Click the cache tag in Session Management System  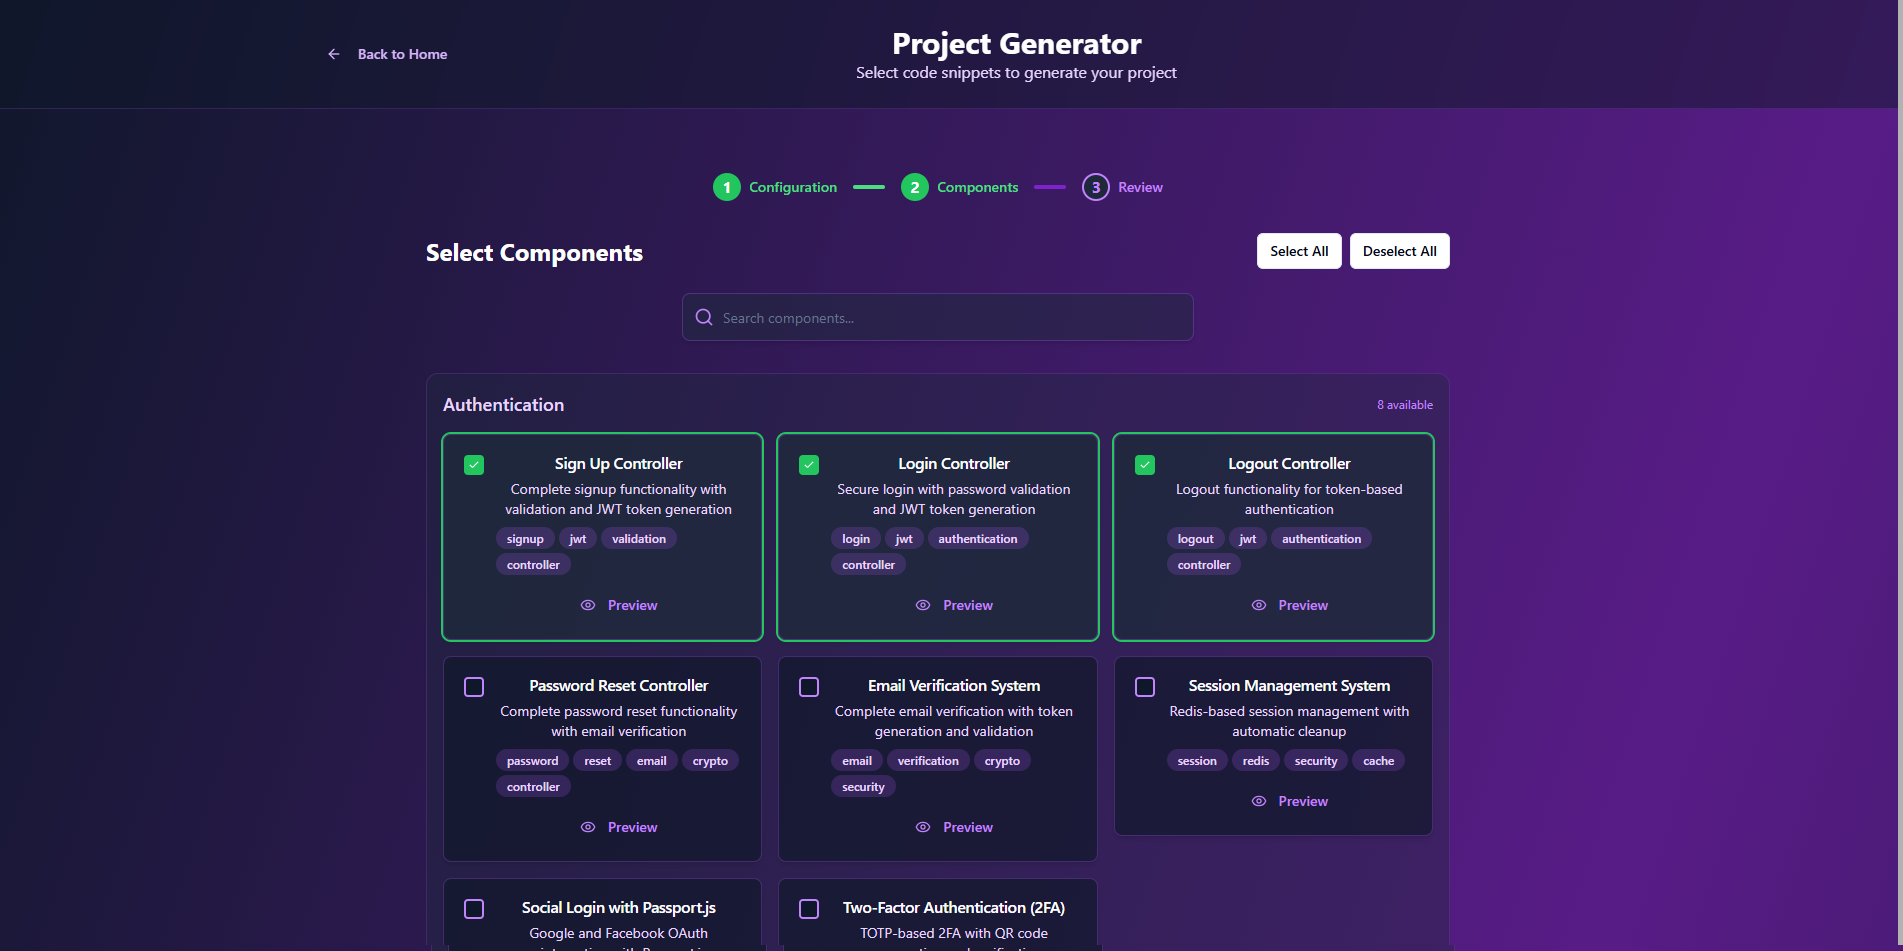[x=1378, y=761]
